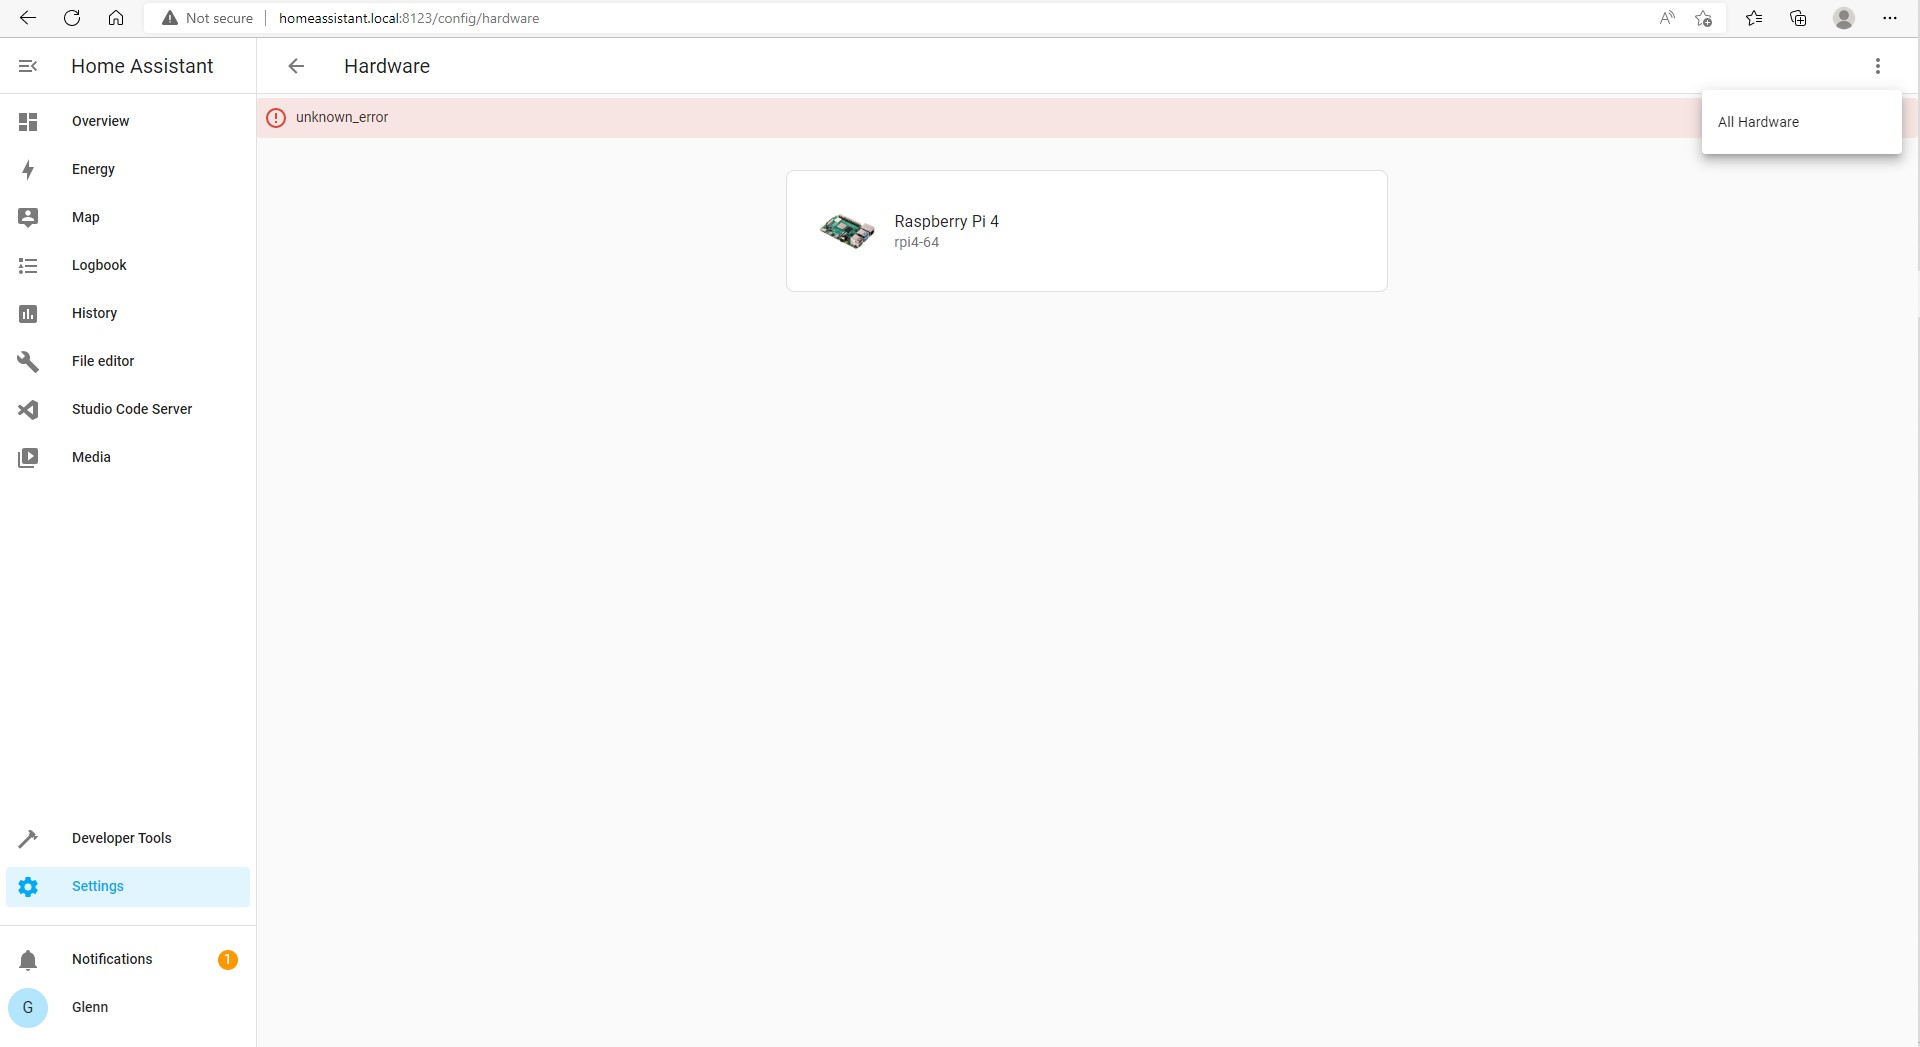Click the Studio Code Server icon

(x=28, y=410)
